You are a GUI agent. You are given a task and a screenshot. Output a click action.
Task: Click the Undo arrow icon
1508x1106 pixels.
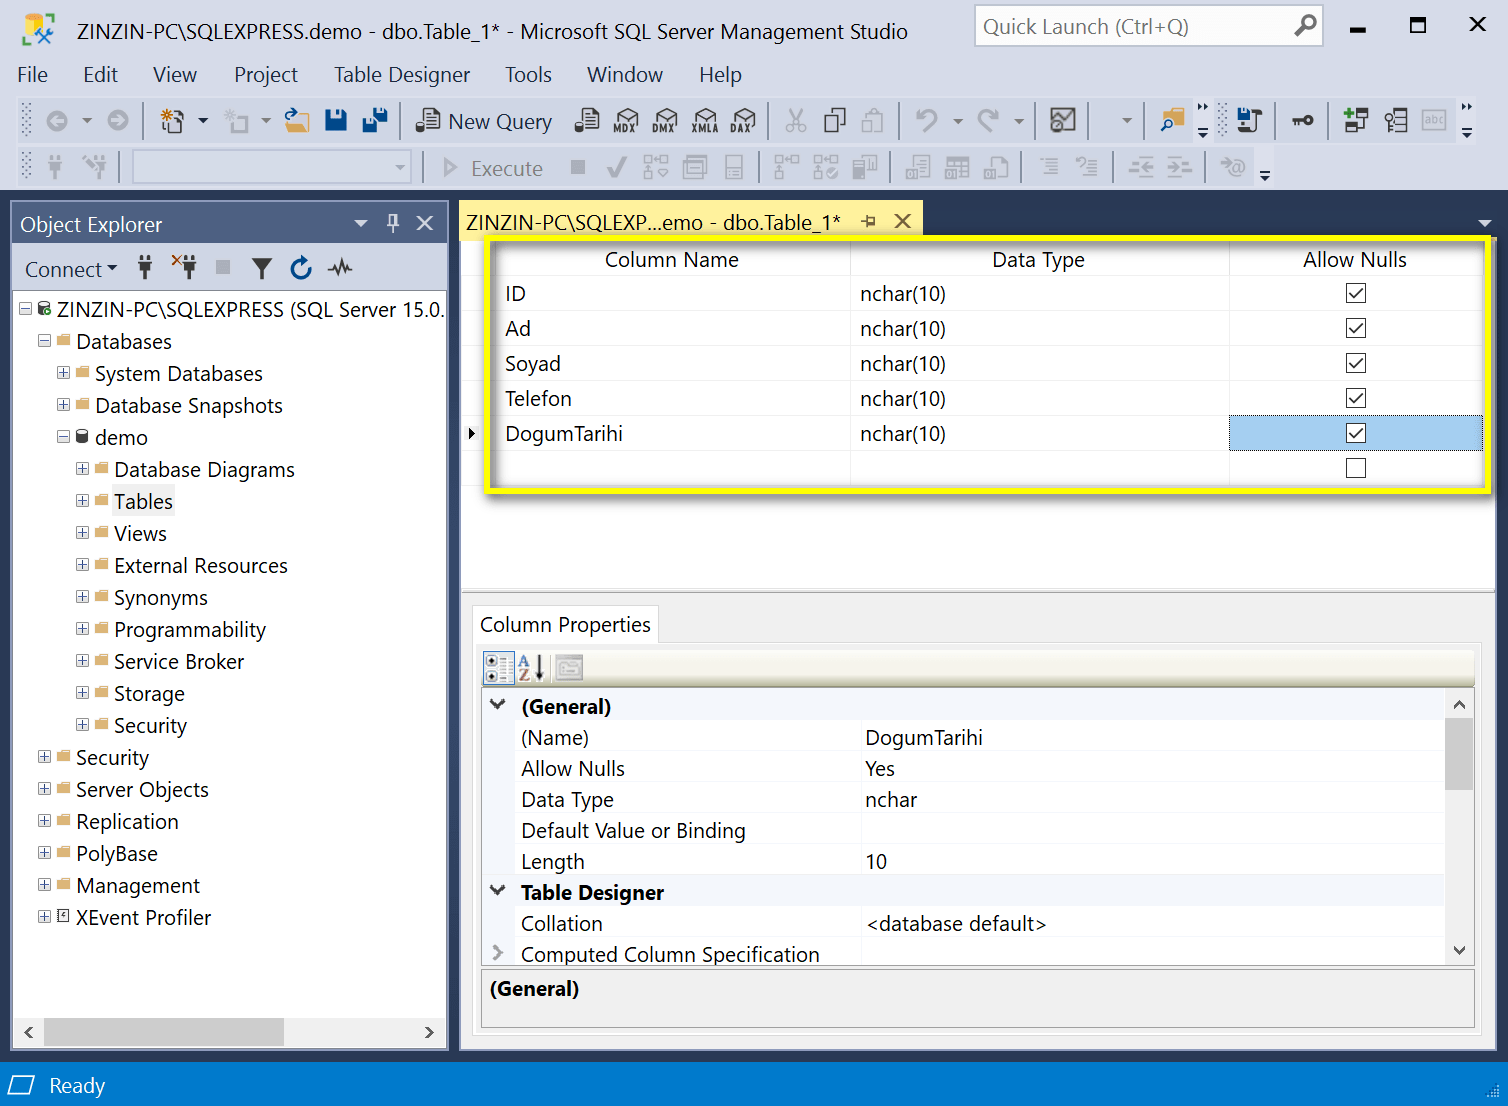927,121
